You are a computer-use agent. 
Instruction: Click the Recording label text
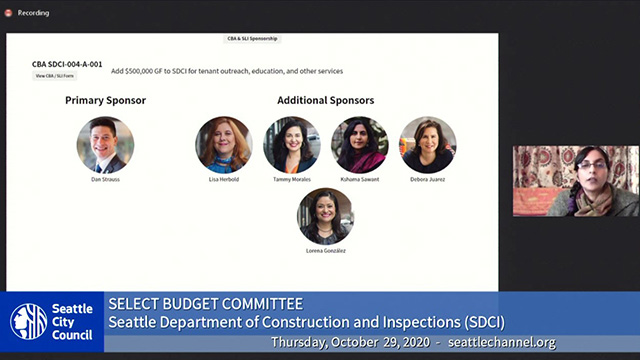pos(33,13)
